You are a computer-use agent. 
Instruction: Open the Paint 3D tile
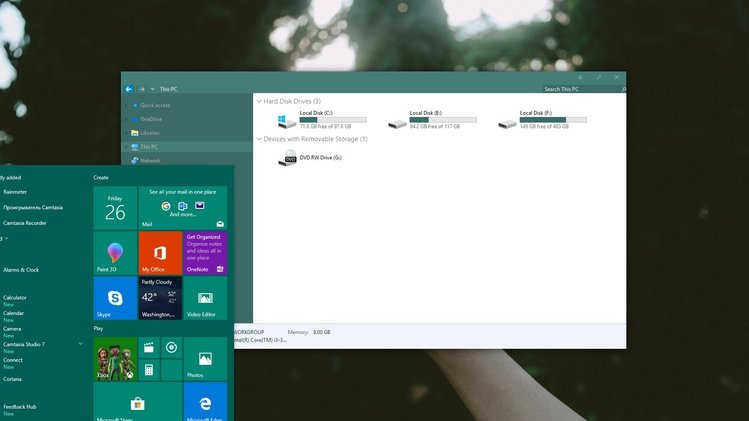[x=115, y=253]
